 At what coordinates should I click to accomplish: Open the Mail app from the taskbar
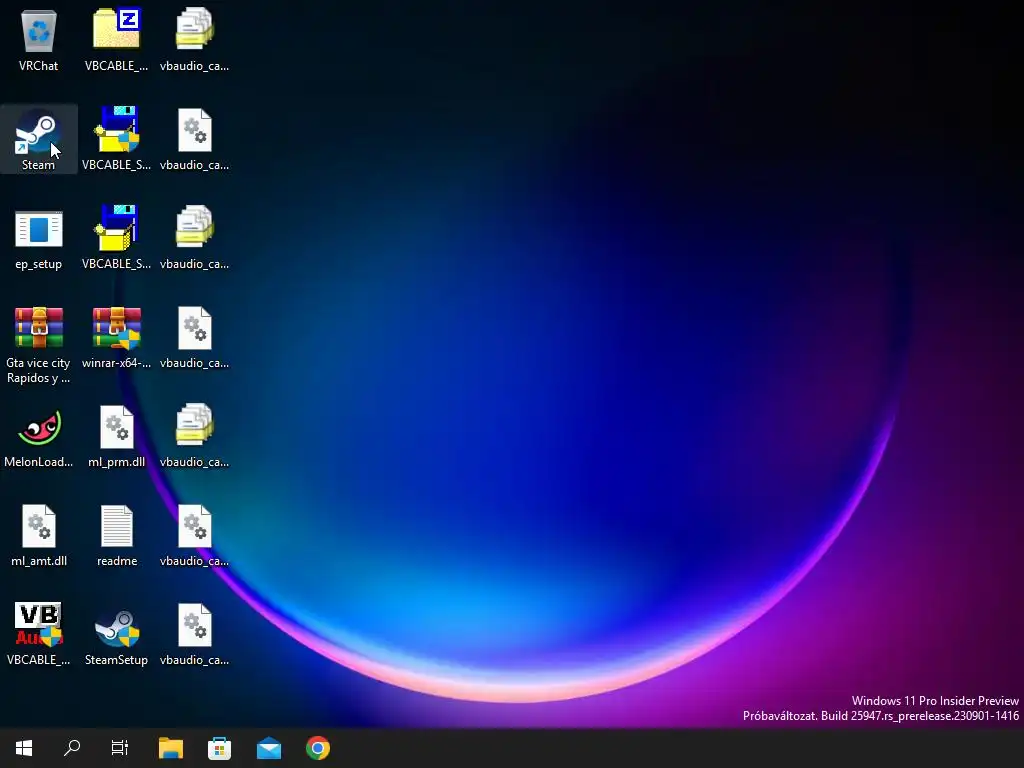click(268, 748)
